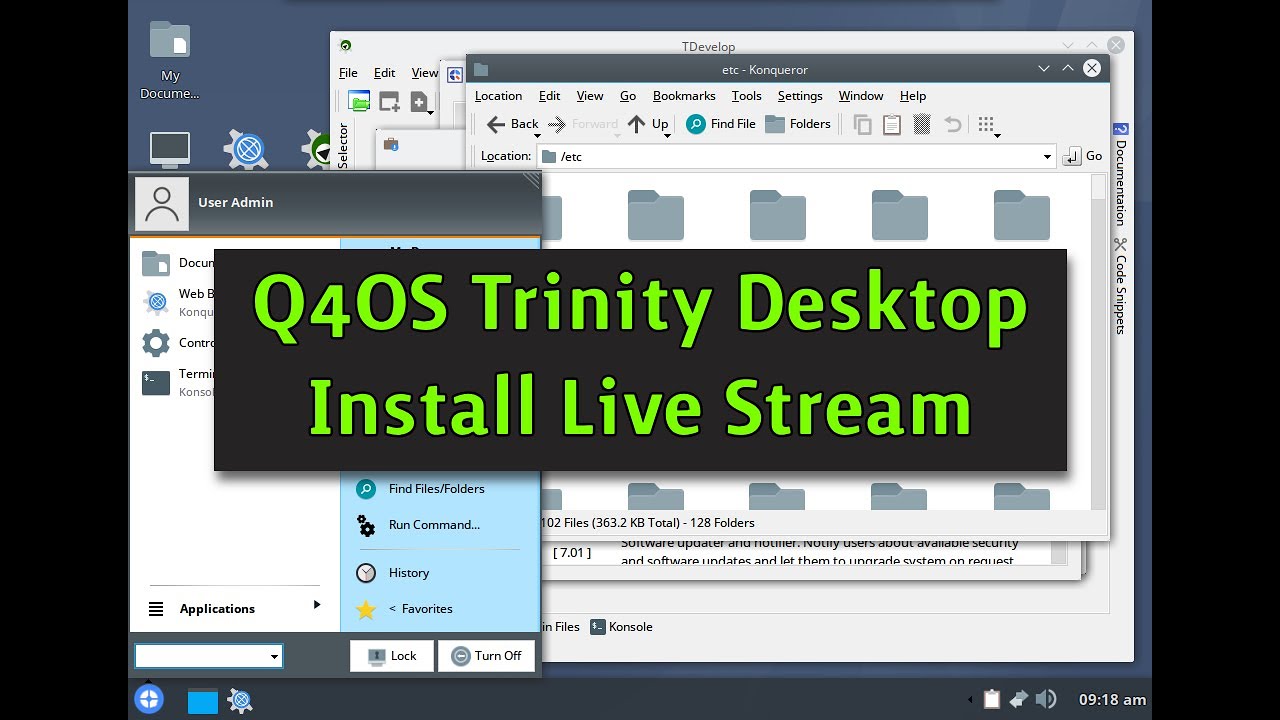
Task: Open the Selector side tab in TDevelop
Action: 343,145
